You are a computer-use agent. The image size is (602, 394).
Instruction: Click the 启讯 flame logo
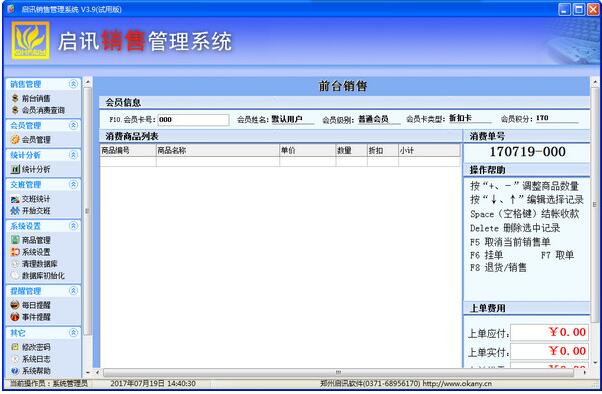tap(30, 40)
